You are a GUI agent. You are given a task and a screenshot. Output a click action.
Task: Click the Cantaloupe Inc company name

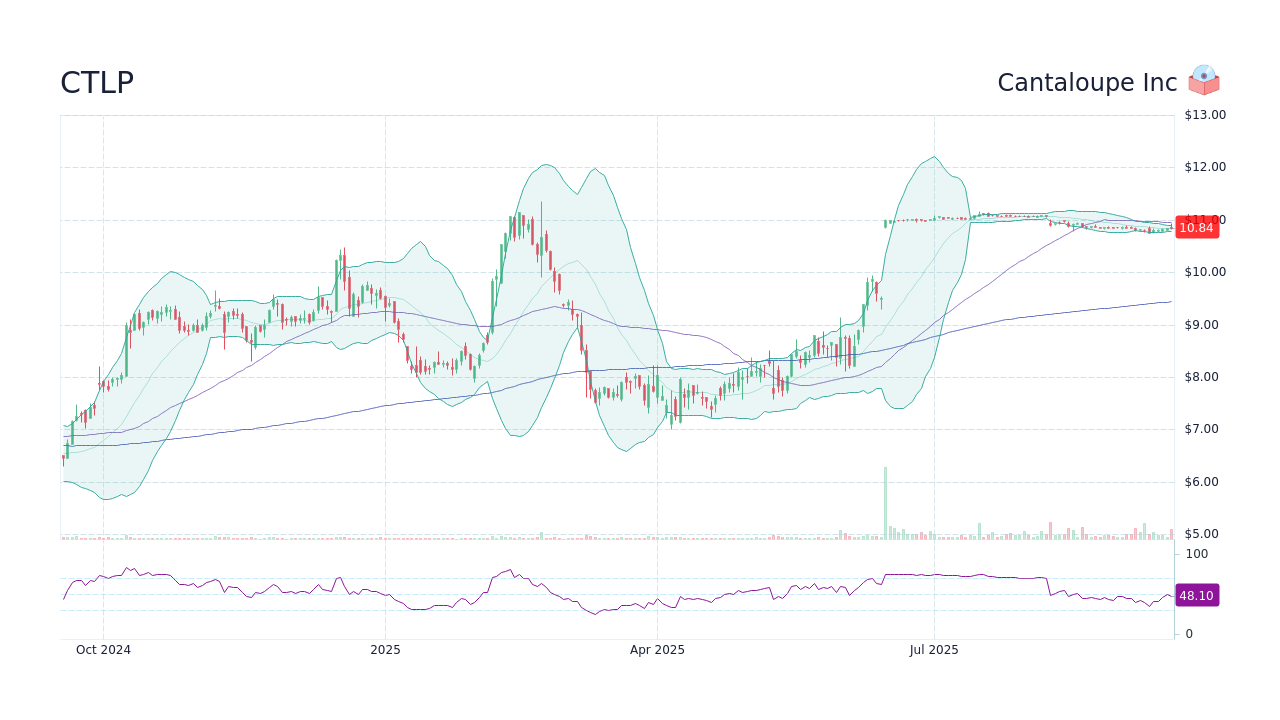pos(1087,83)
